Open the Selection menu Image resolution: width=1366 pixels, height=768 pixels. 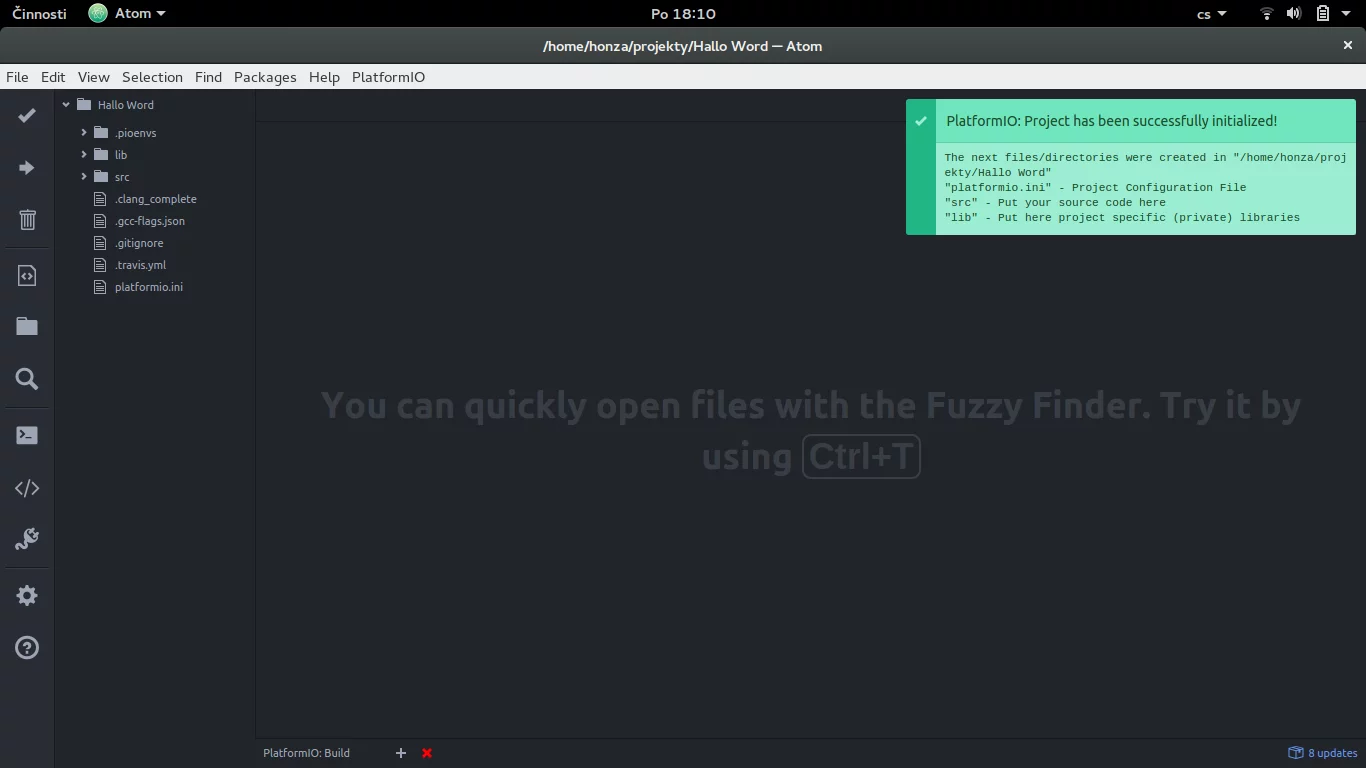[x=152, y=77]
